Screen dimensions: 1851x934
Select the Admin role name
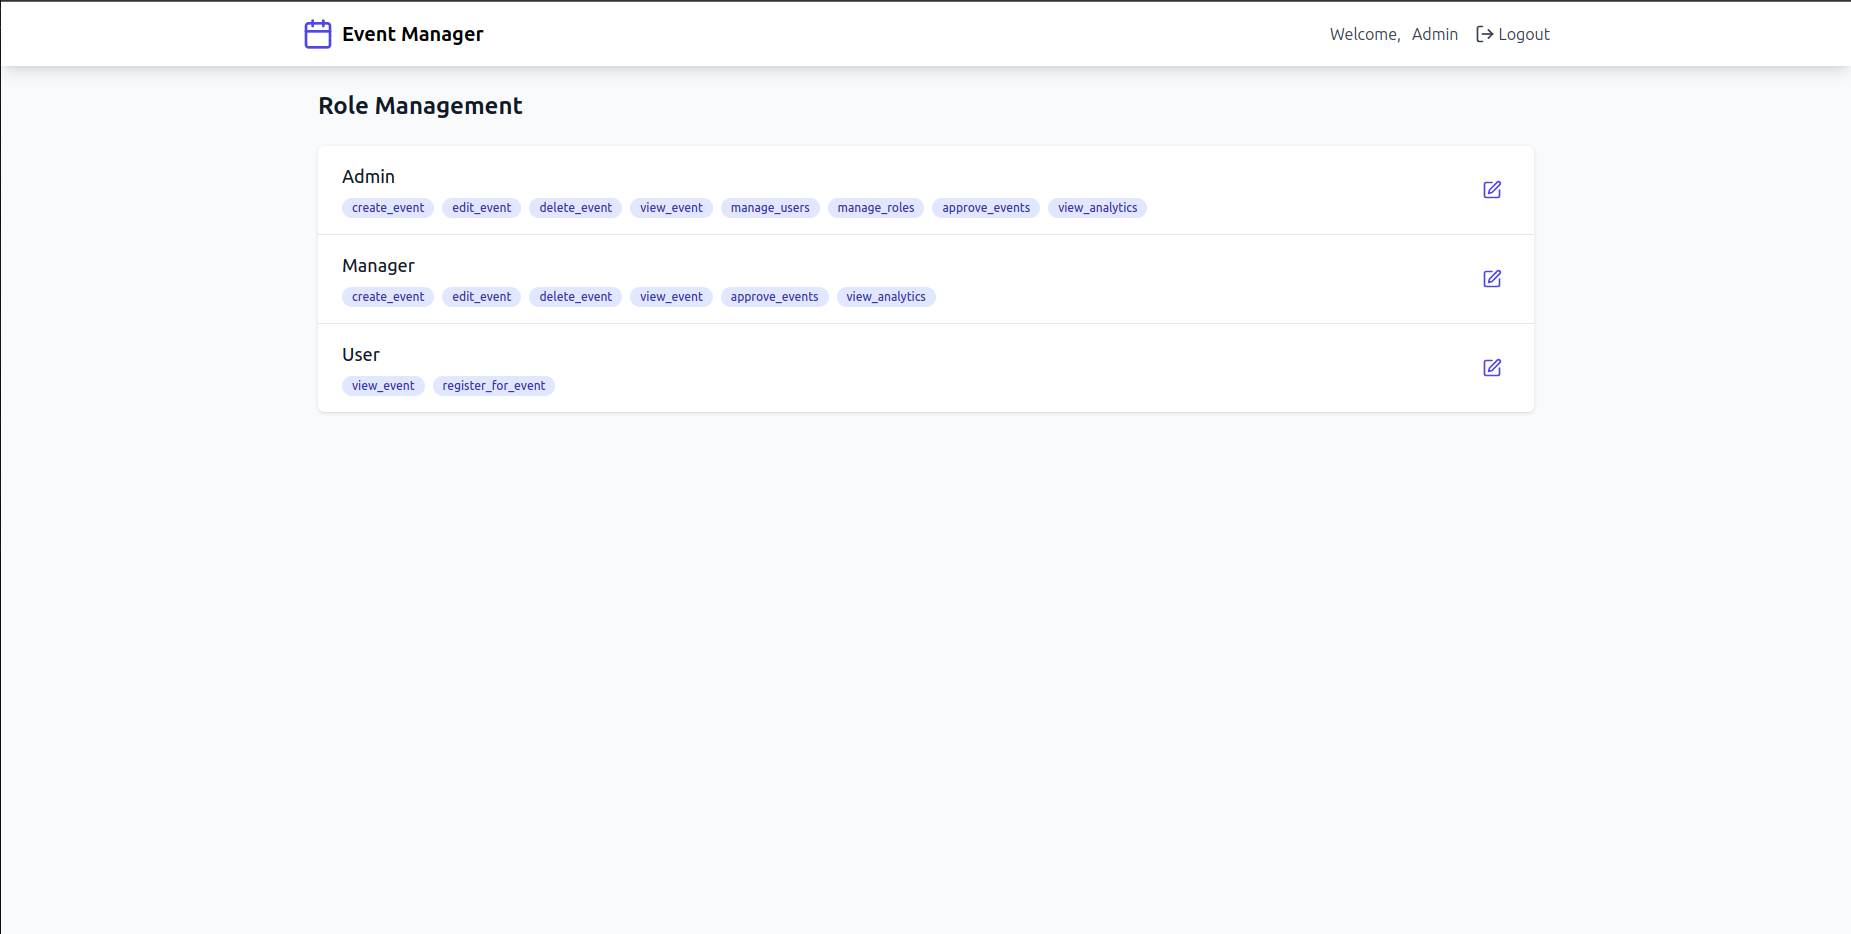click(x=368, y=177)
